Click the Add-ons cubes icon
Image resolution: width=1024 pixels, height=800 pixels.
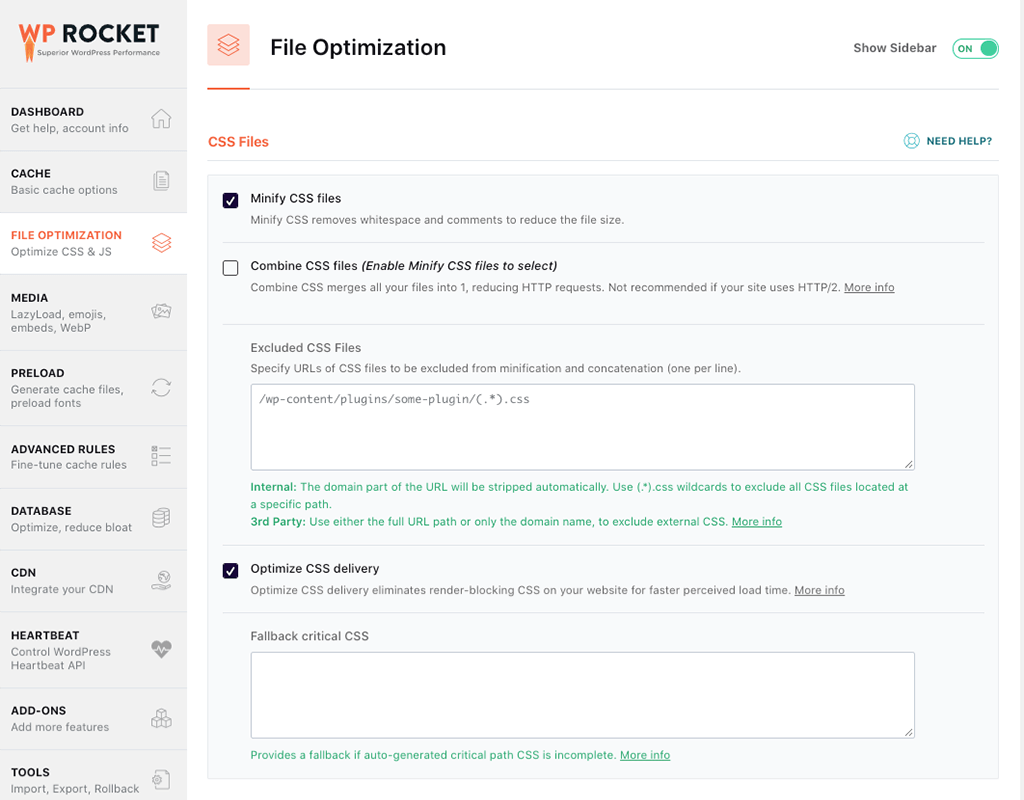[161, 718]
